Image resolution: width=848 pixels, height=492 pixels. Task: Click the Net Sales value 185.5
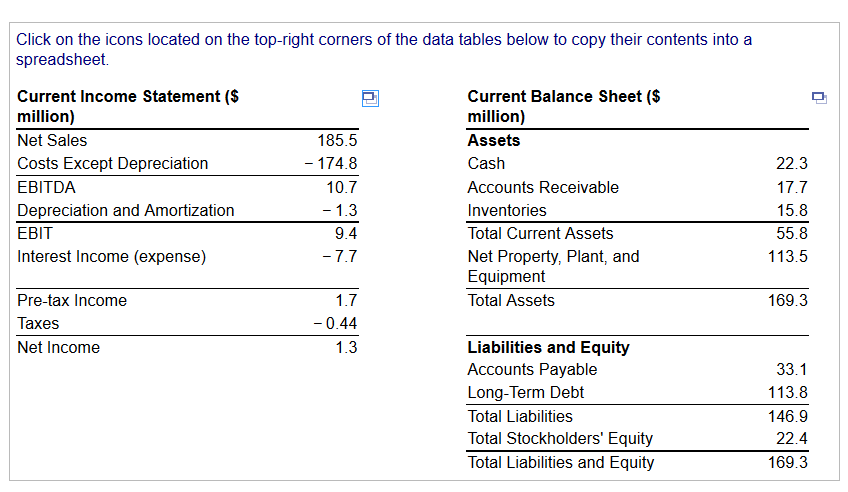337,141
